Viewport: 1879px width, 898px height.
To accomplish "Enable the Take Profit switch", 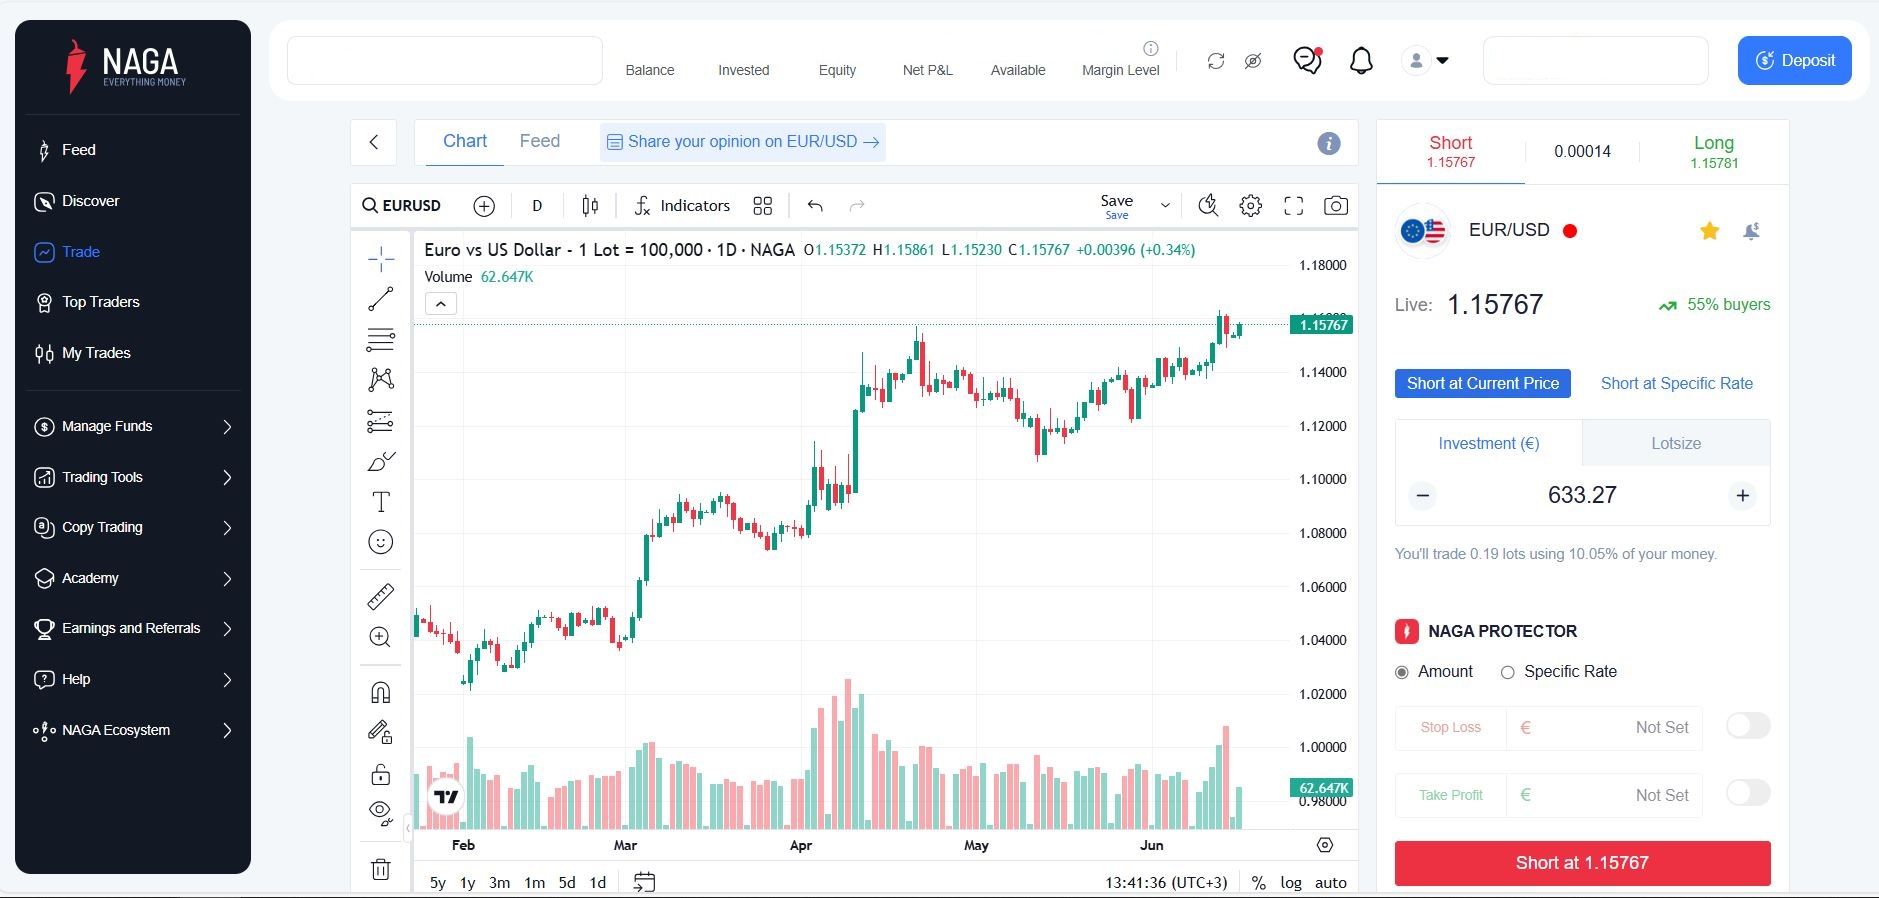I will [x=1748, y=793].
